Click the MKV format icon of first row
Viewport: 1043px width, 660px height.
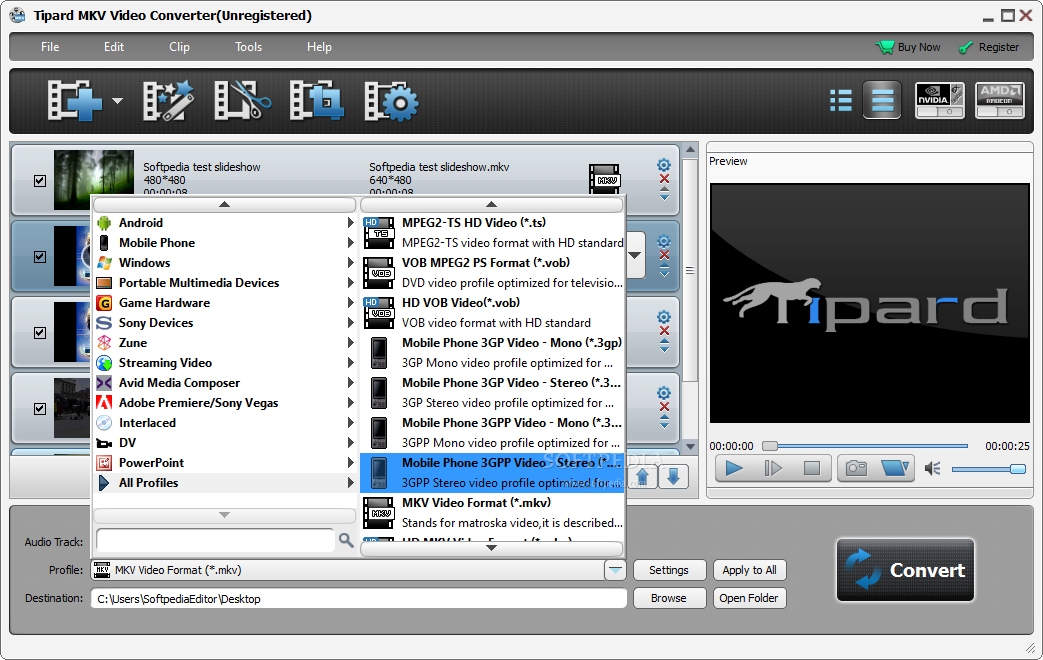[605, 180]
